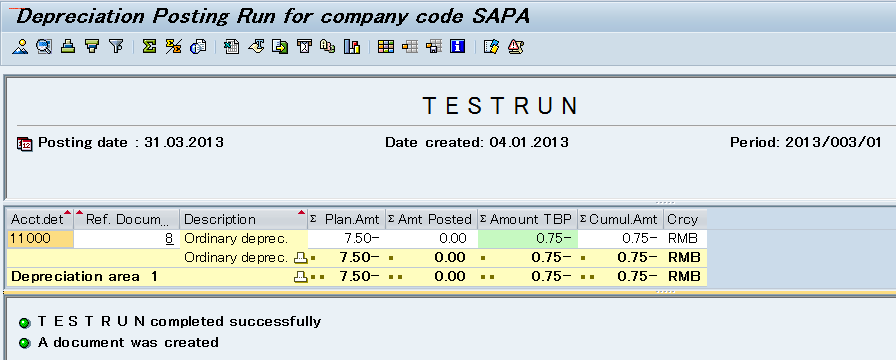Select the Acct.det column header

pos(41,219)
